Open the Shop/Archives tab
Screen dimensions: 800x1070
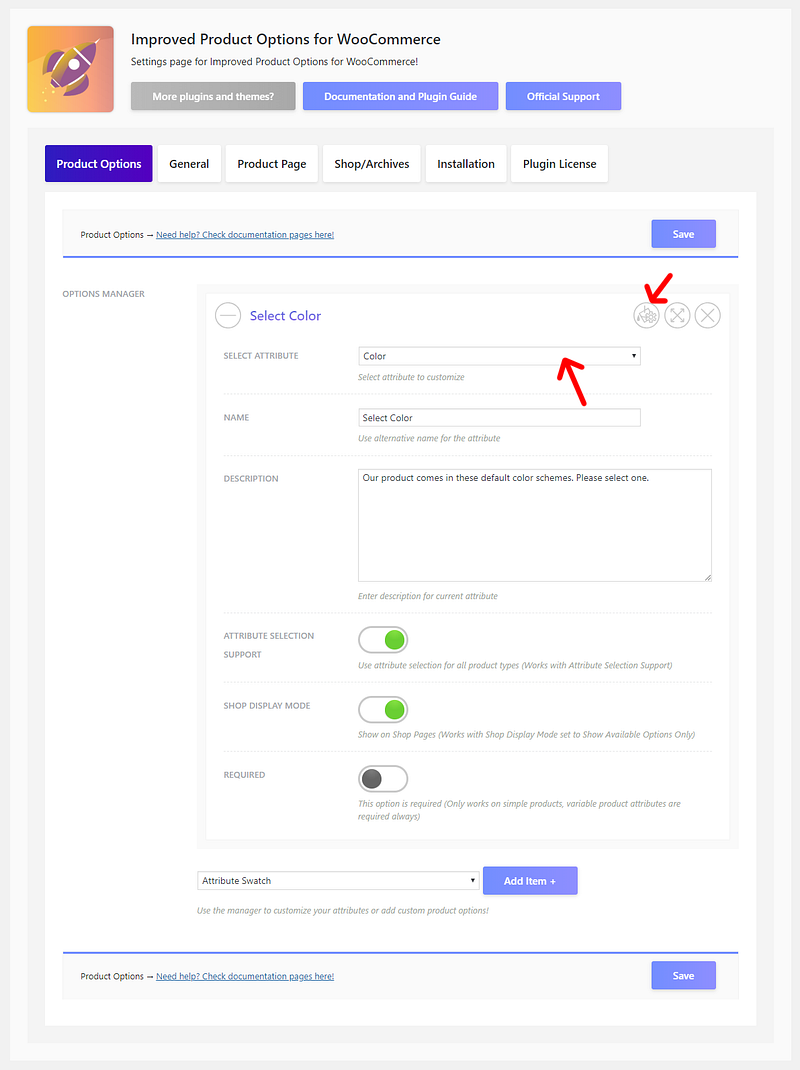click(x=372, y=164)
